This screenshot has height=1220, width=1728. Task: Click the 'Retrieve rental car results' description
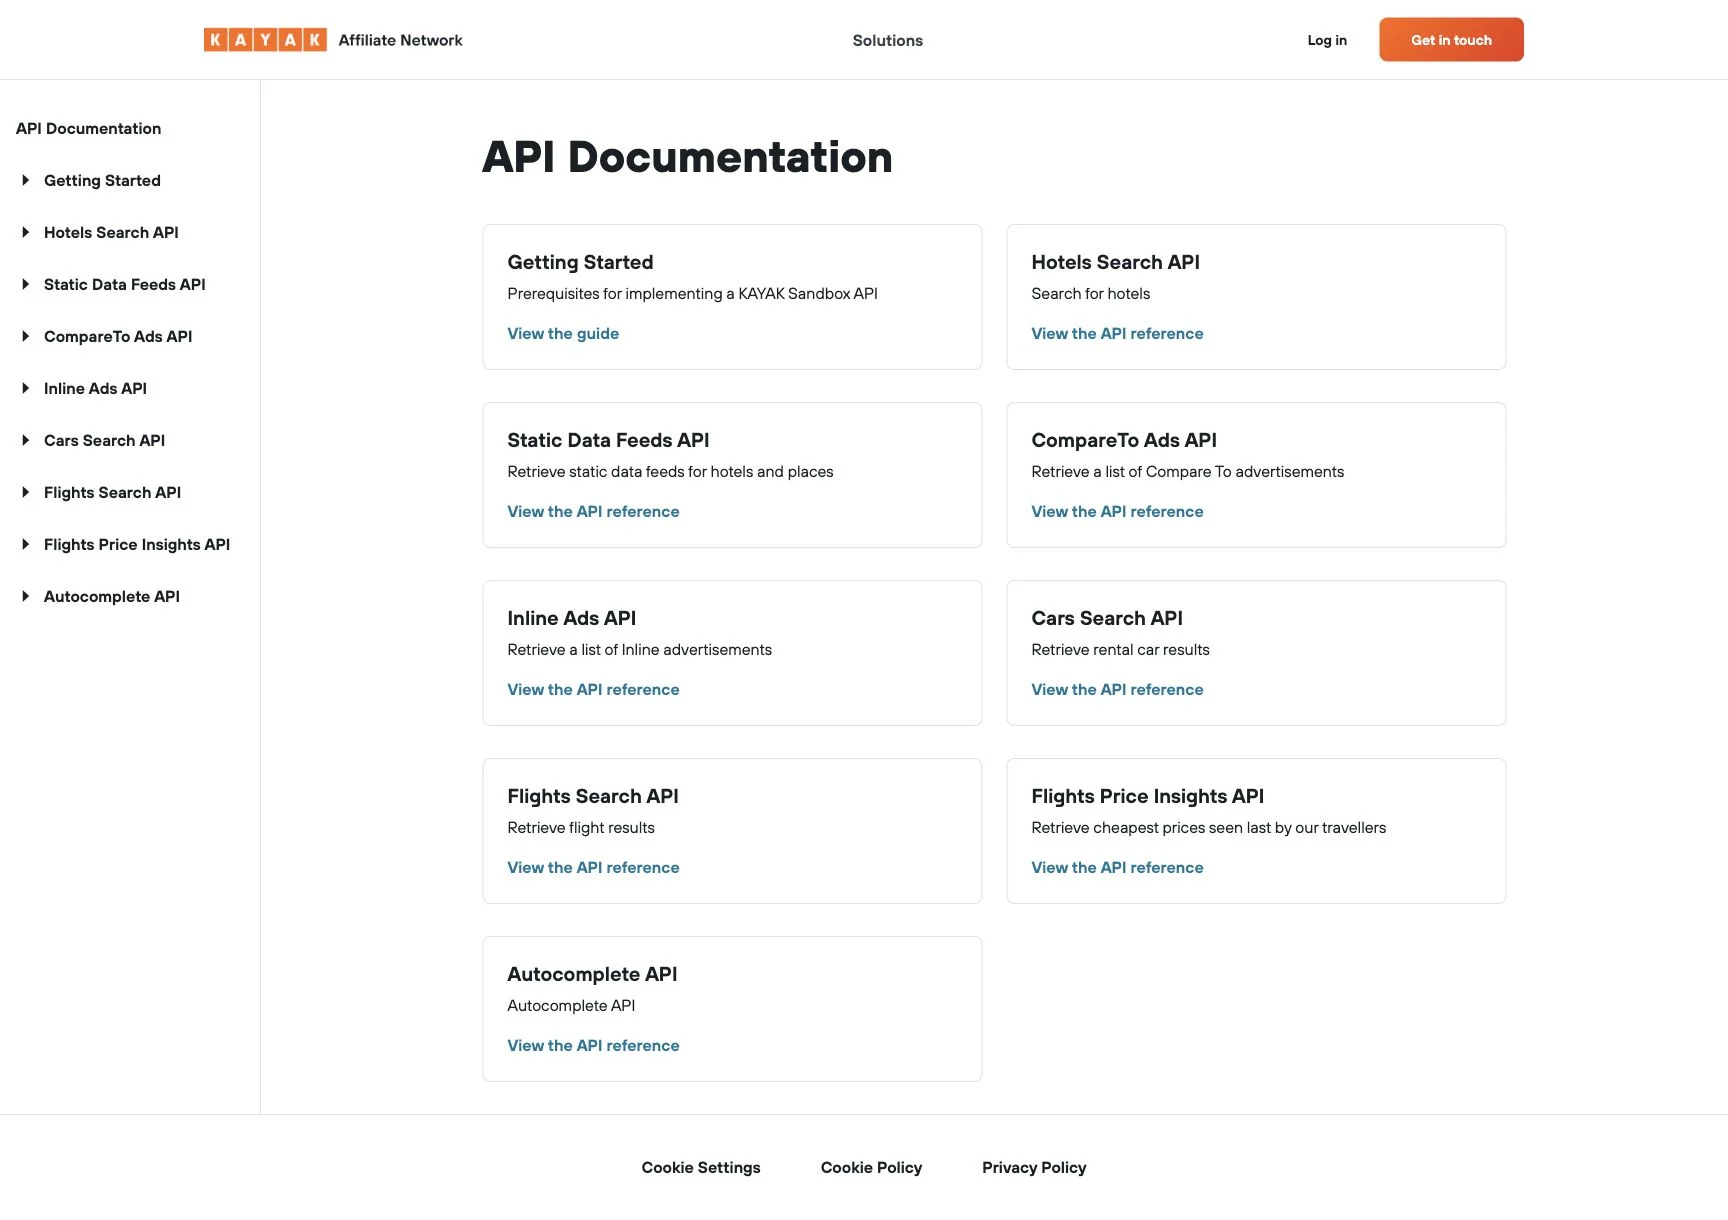click(x=1120, y=649)
